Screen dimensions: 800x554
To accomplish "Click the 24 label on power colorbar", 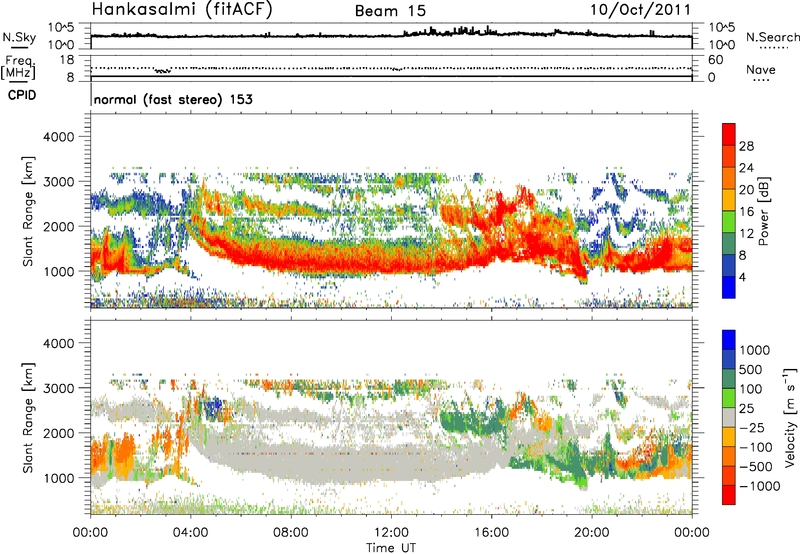I will coord(746,168).
